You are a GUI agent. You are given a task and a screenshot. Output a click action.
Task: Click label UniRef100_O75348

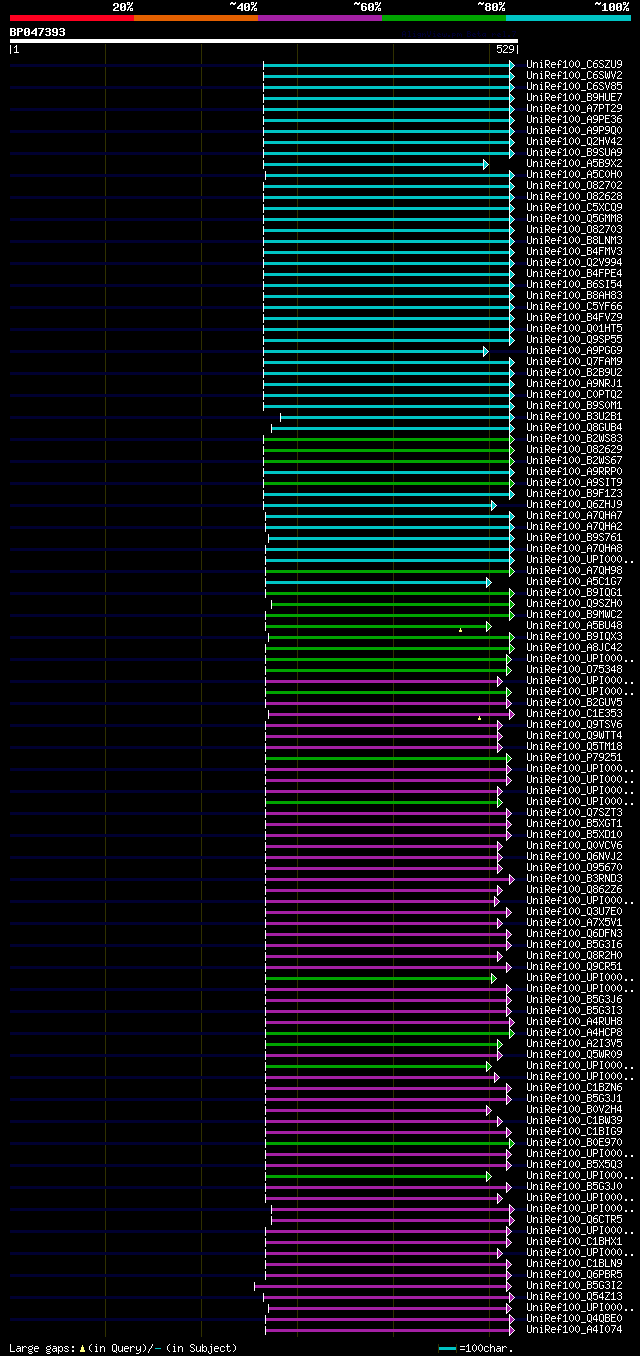point(574,669)
